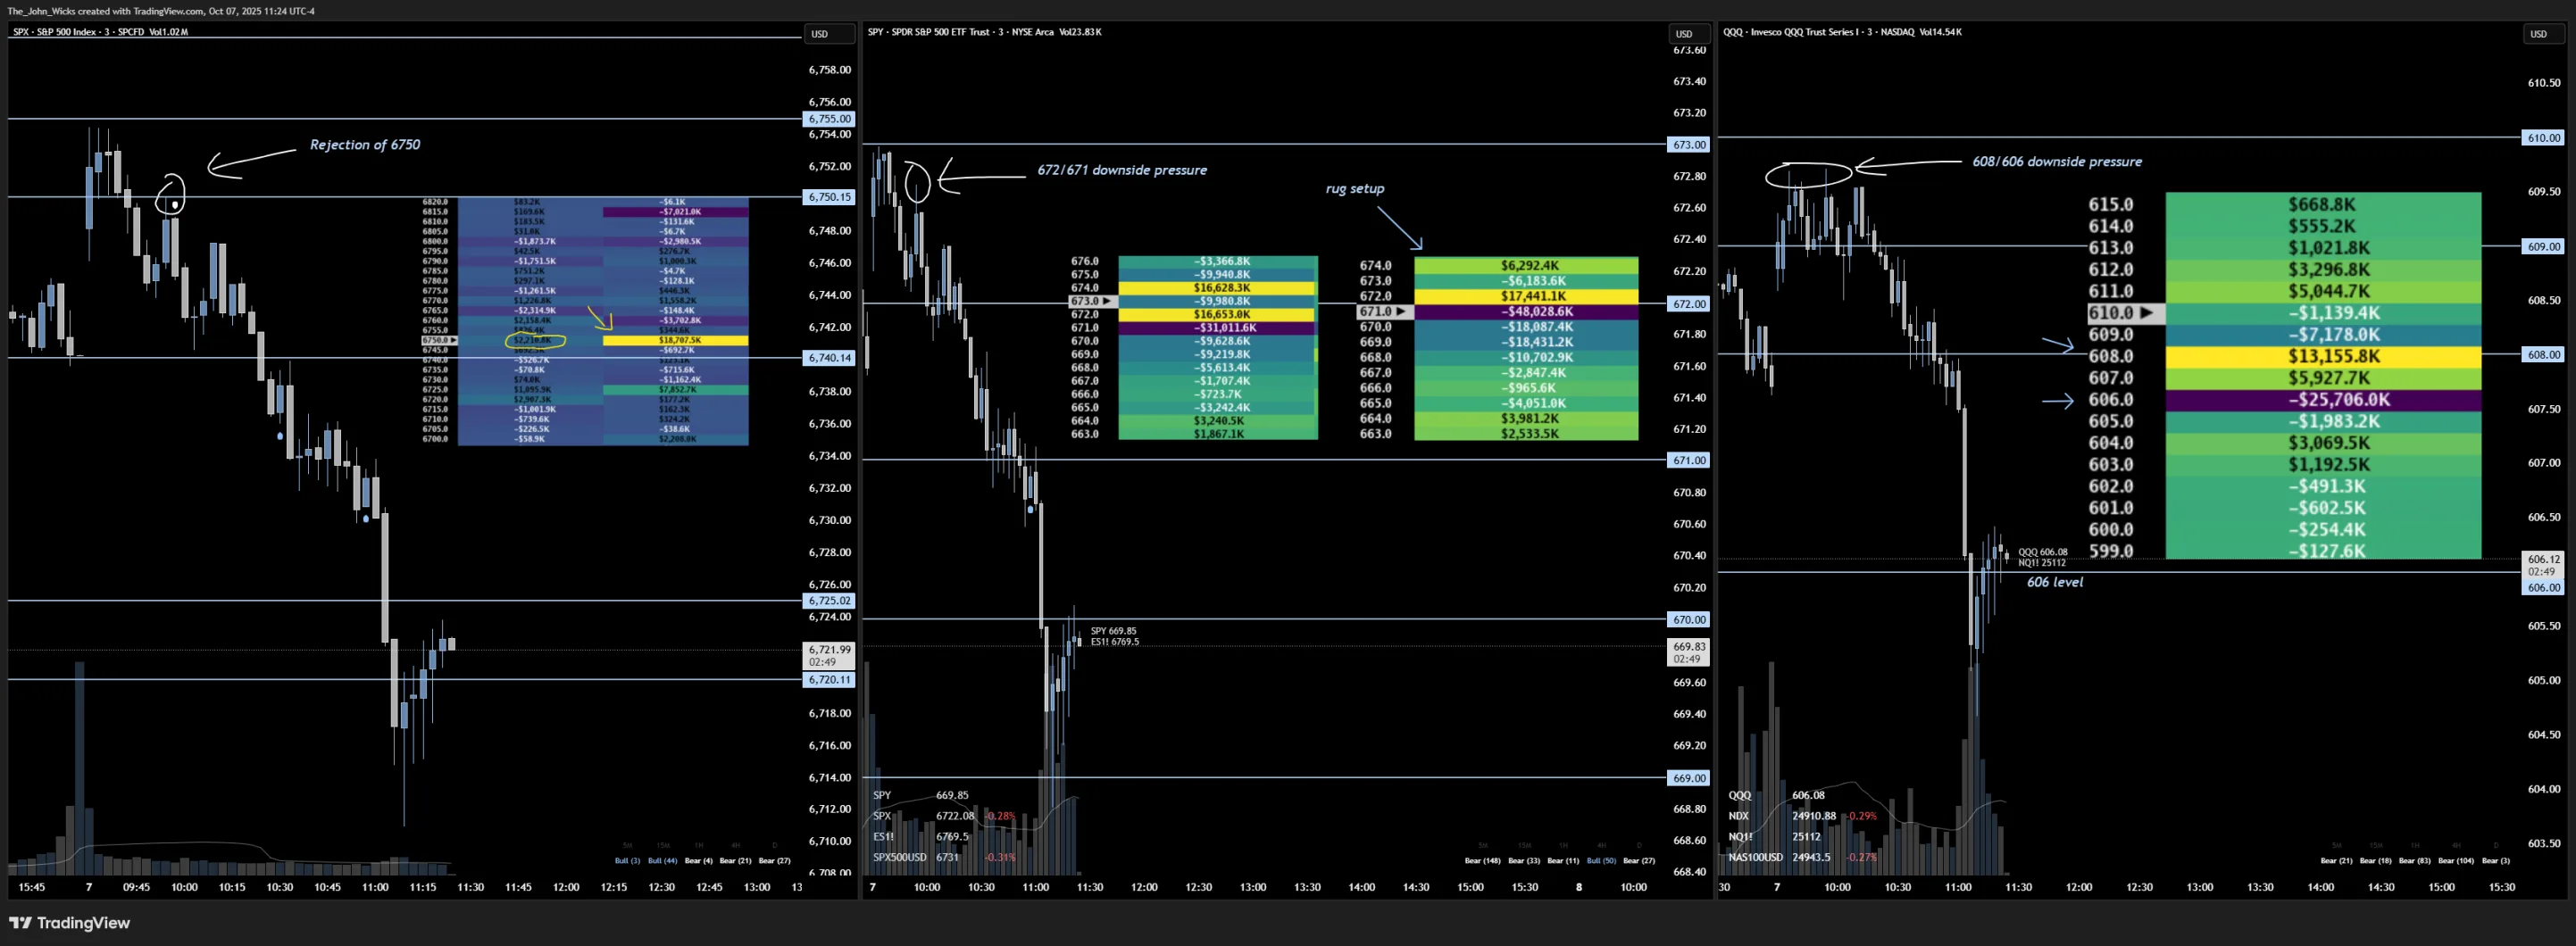The height and width of the screenshot is (946, 2576).
Task: Click 09:45 on the SPX time axis
Action: 136,888
